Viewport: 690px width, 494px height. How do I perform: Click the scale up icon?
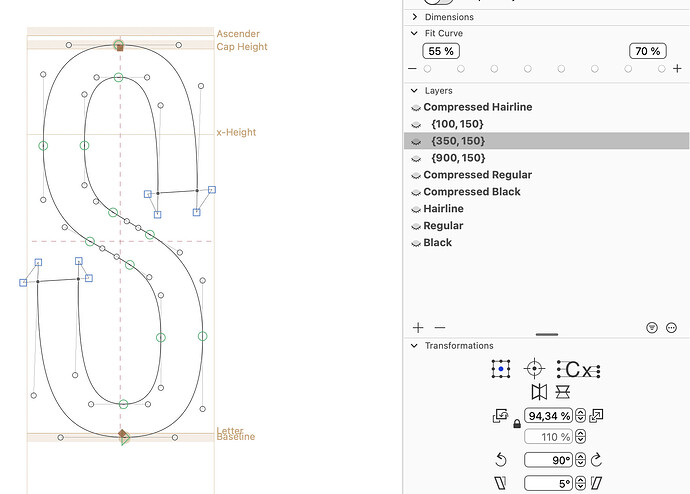pyautogui.click(x=597, y=416)
